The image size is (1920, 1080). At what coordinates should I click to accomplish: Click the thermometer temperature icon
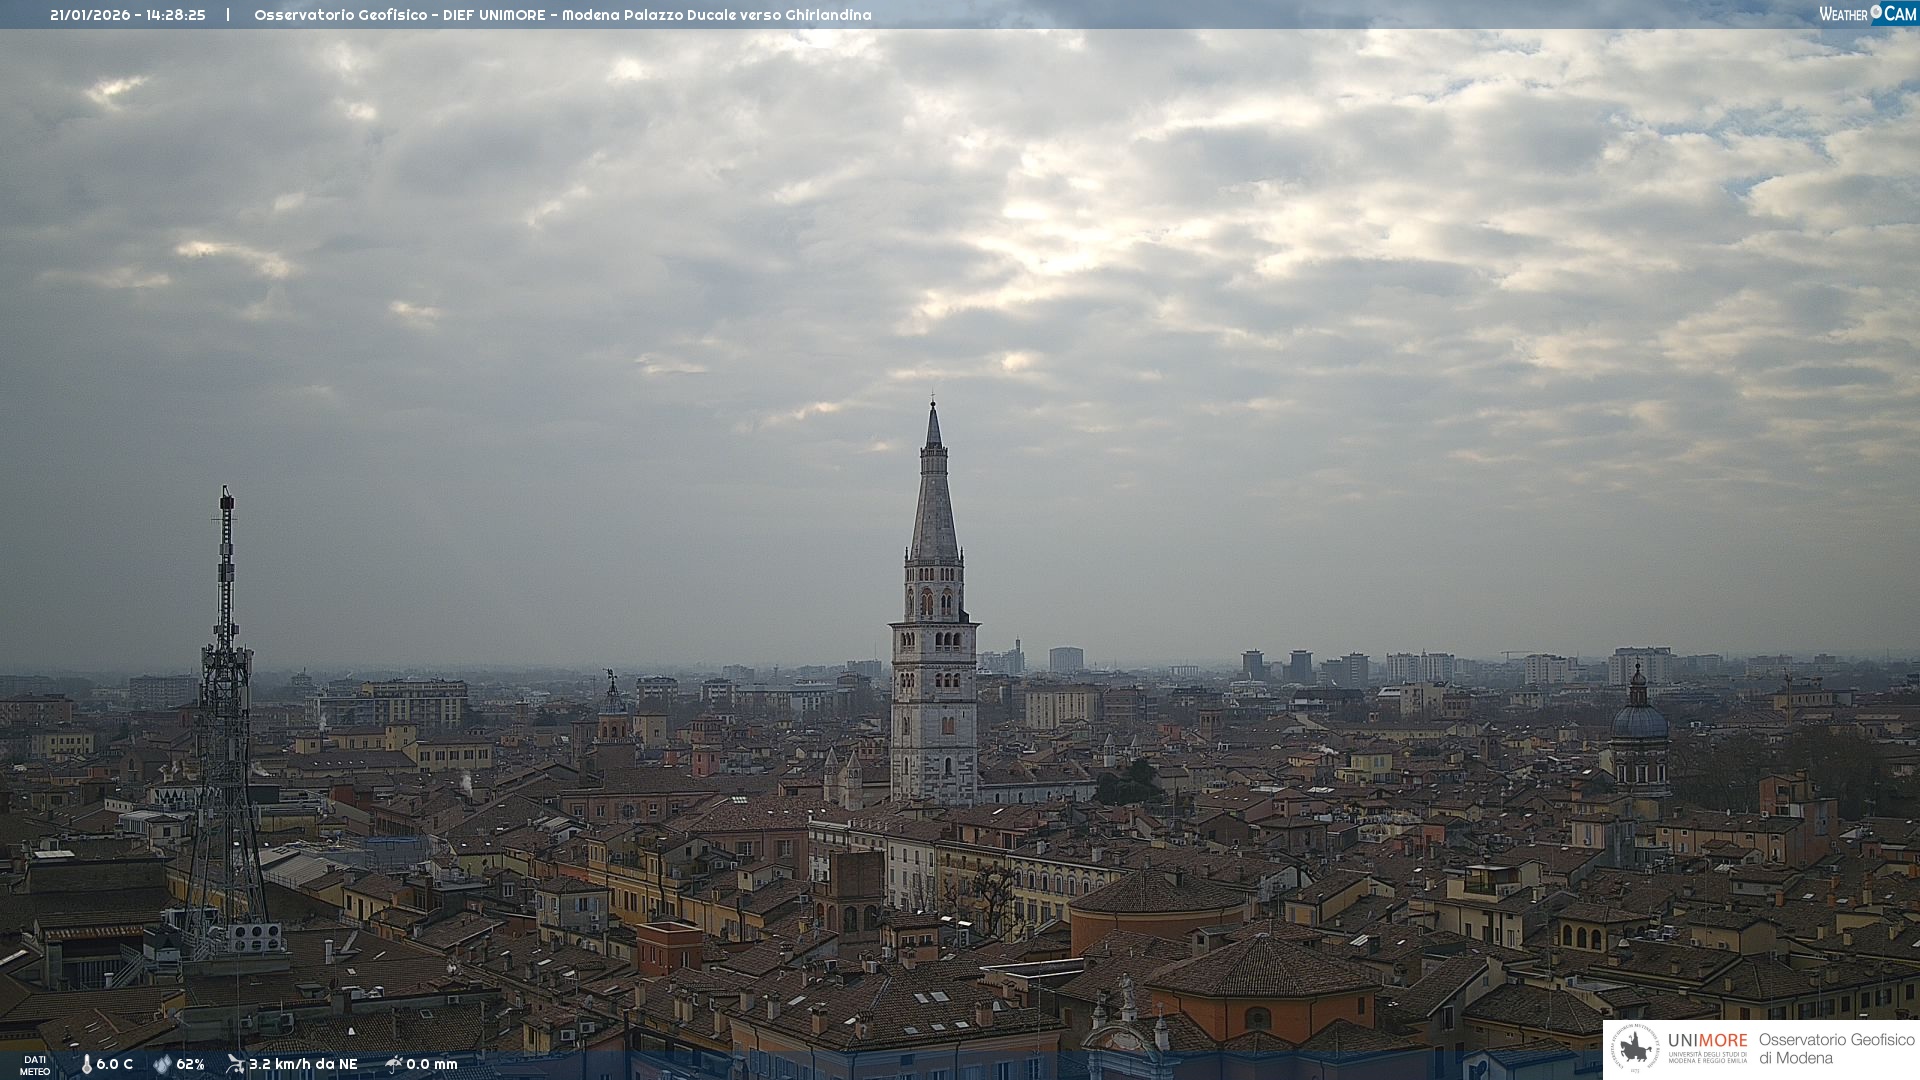(86, 1064)
